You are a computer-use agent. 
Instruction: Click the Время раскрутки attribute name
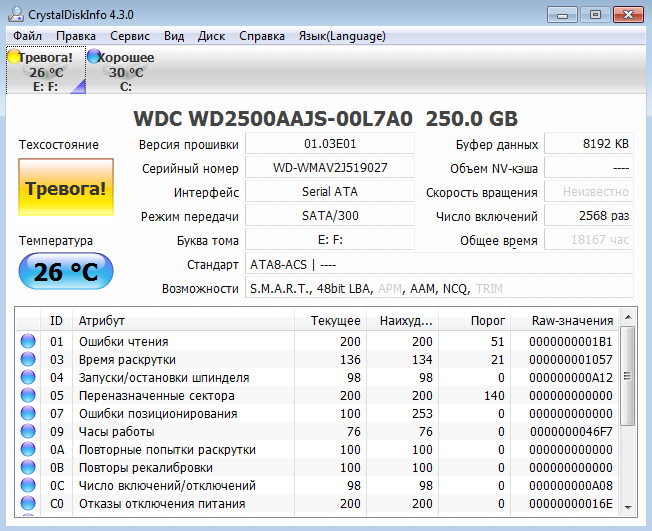(x=127, y=359)
